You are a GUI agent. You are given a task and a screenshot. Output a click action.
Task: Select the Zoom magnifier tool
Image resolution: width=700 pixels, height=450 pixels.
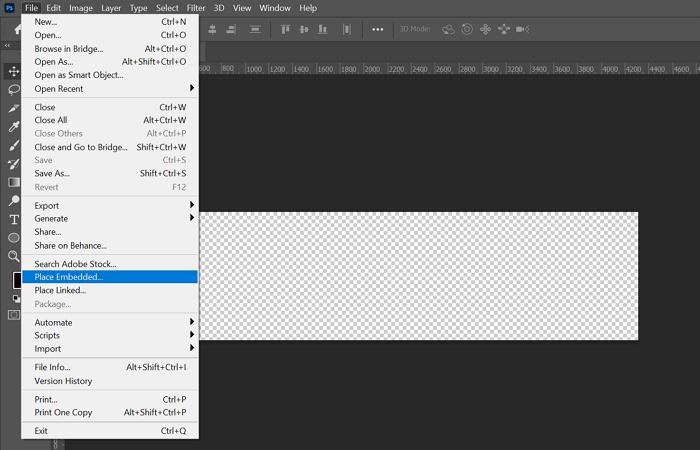(x=14, y=256)
